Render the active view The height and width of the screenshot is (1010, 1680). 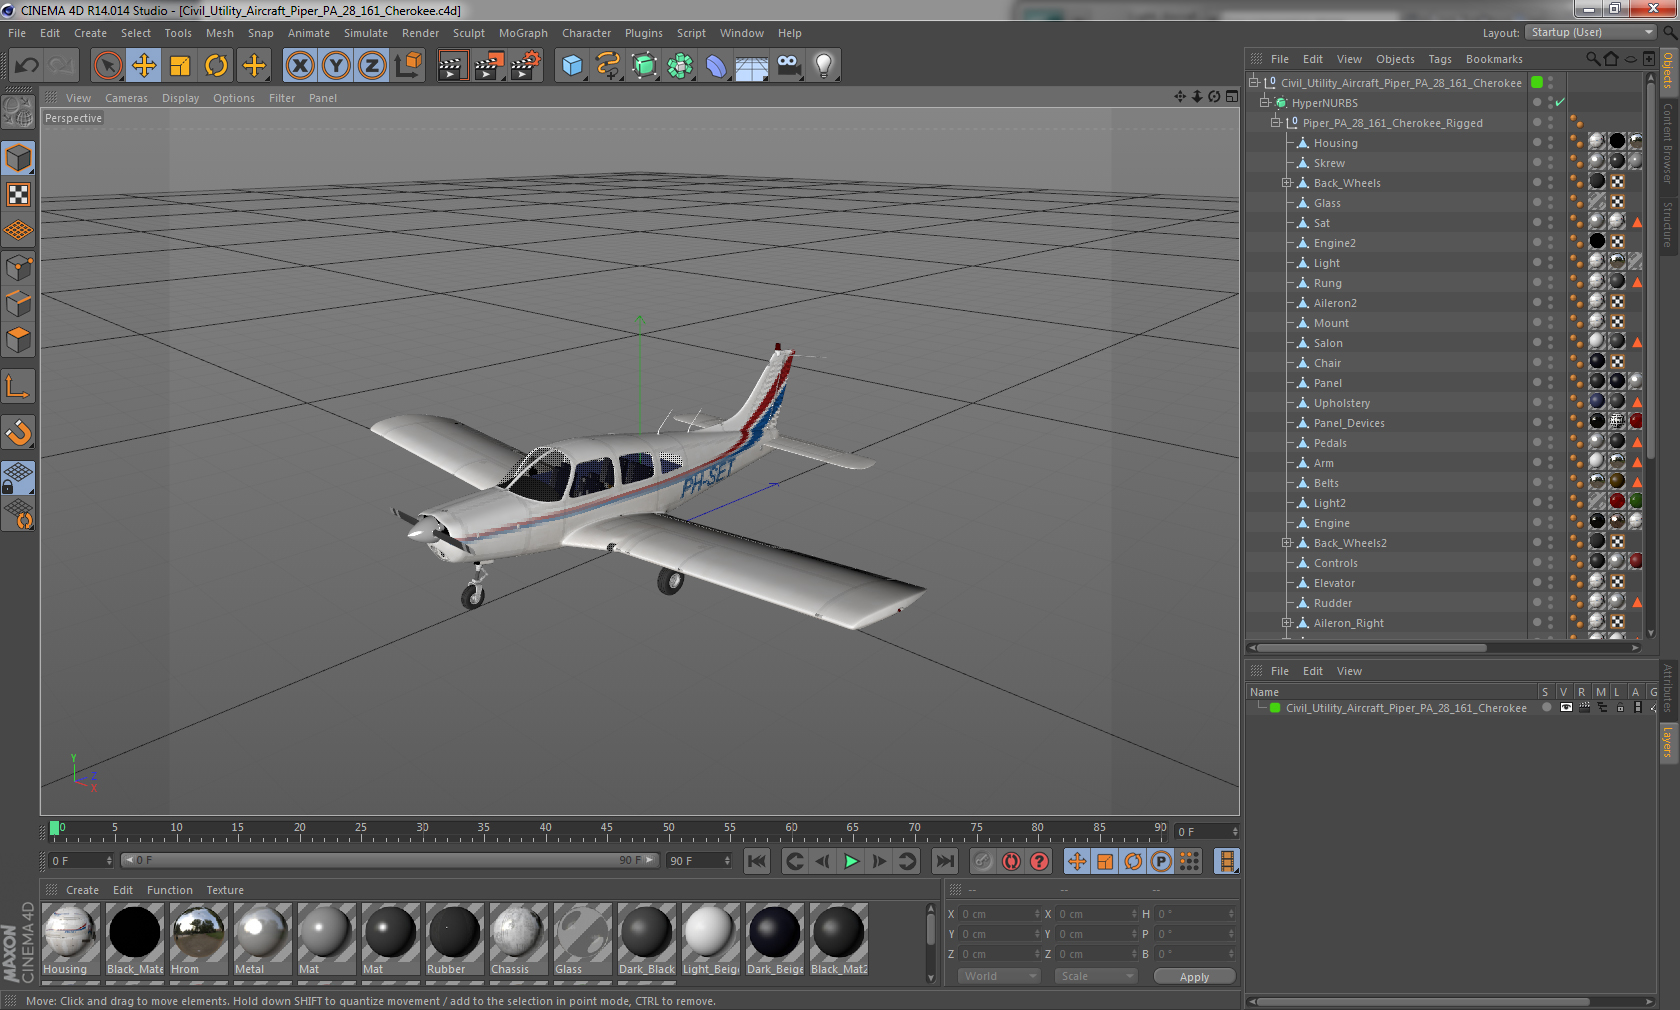tap(452, 66)
